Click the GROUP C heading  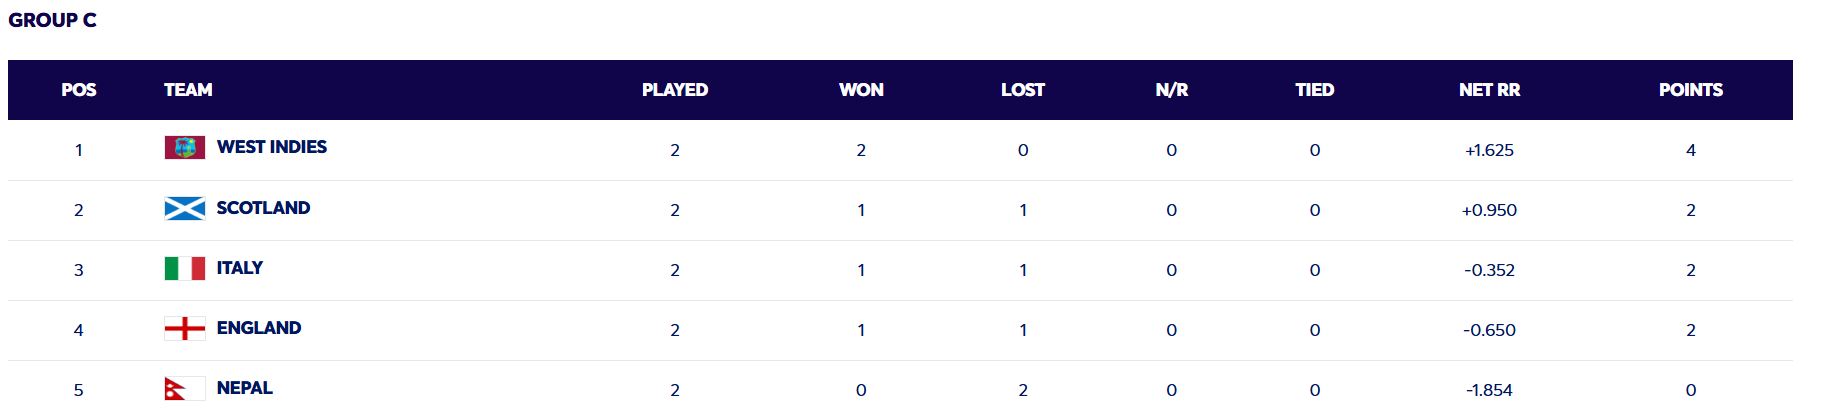(x=53, y=20)
